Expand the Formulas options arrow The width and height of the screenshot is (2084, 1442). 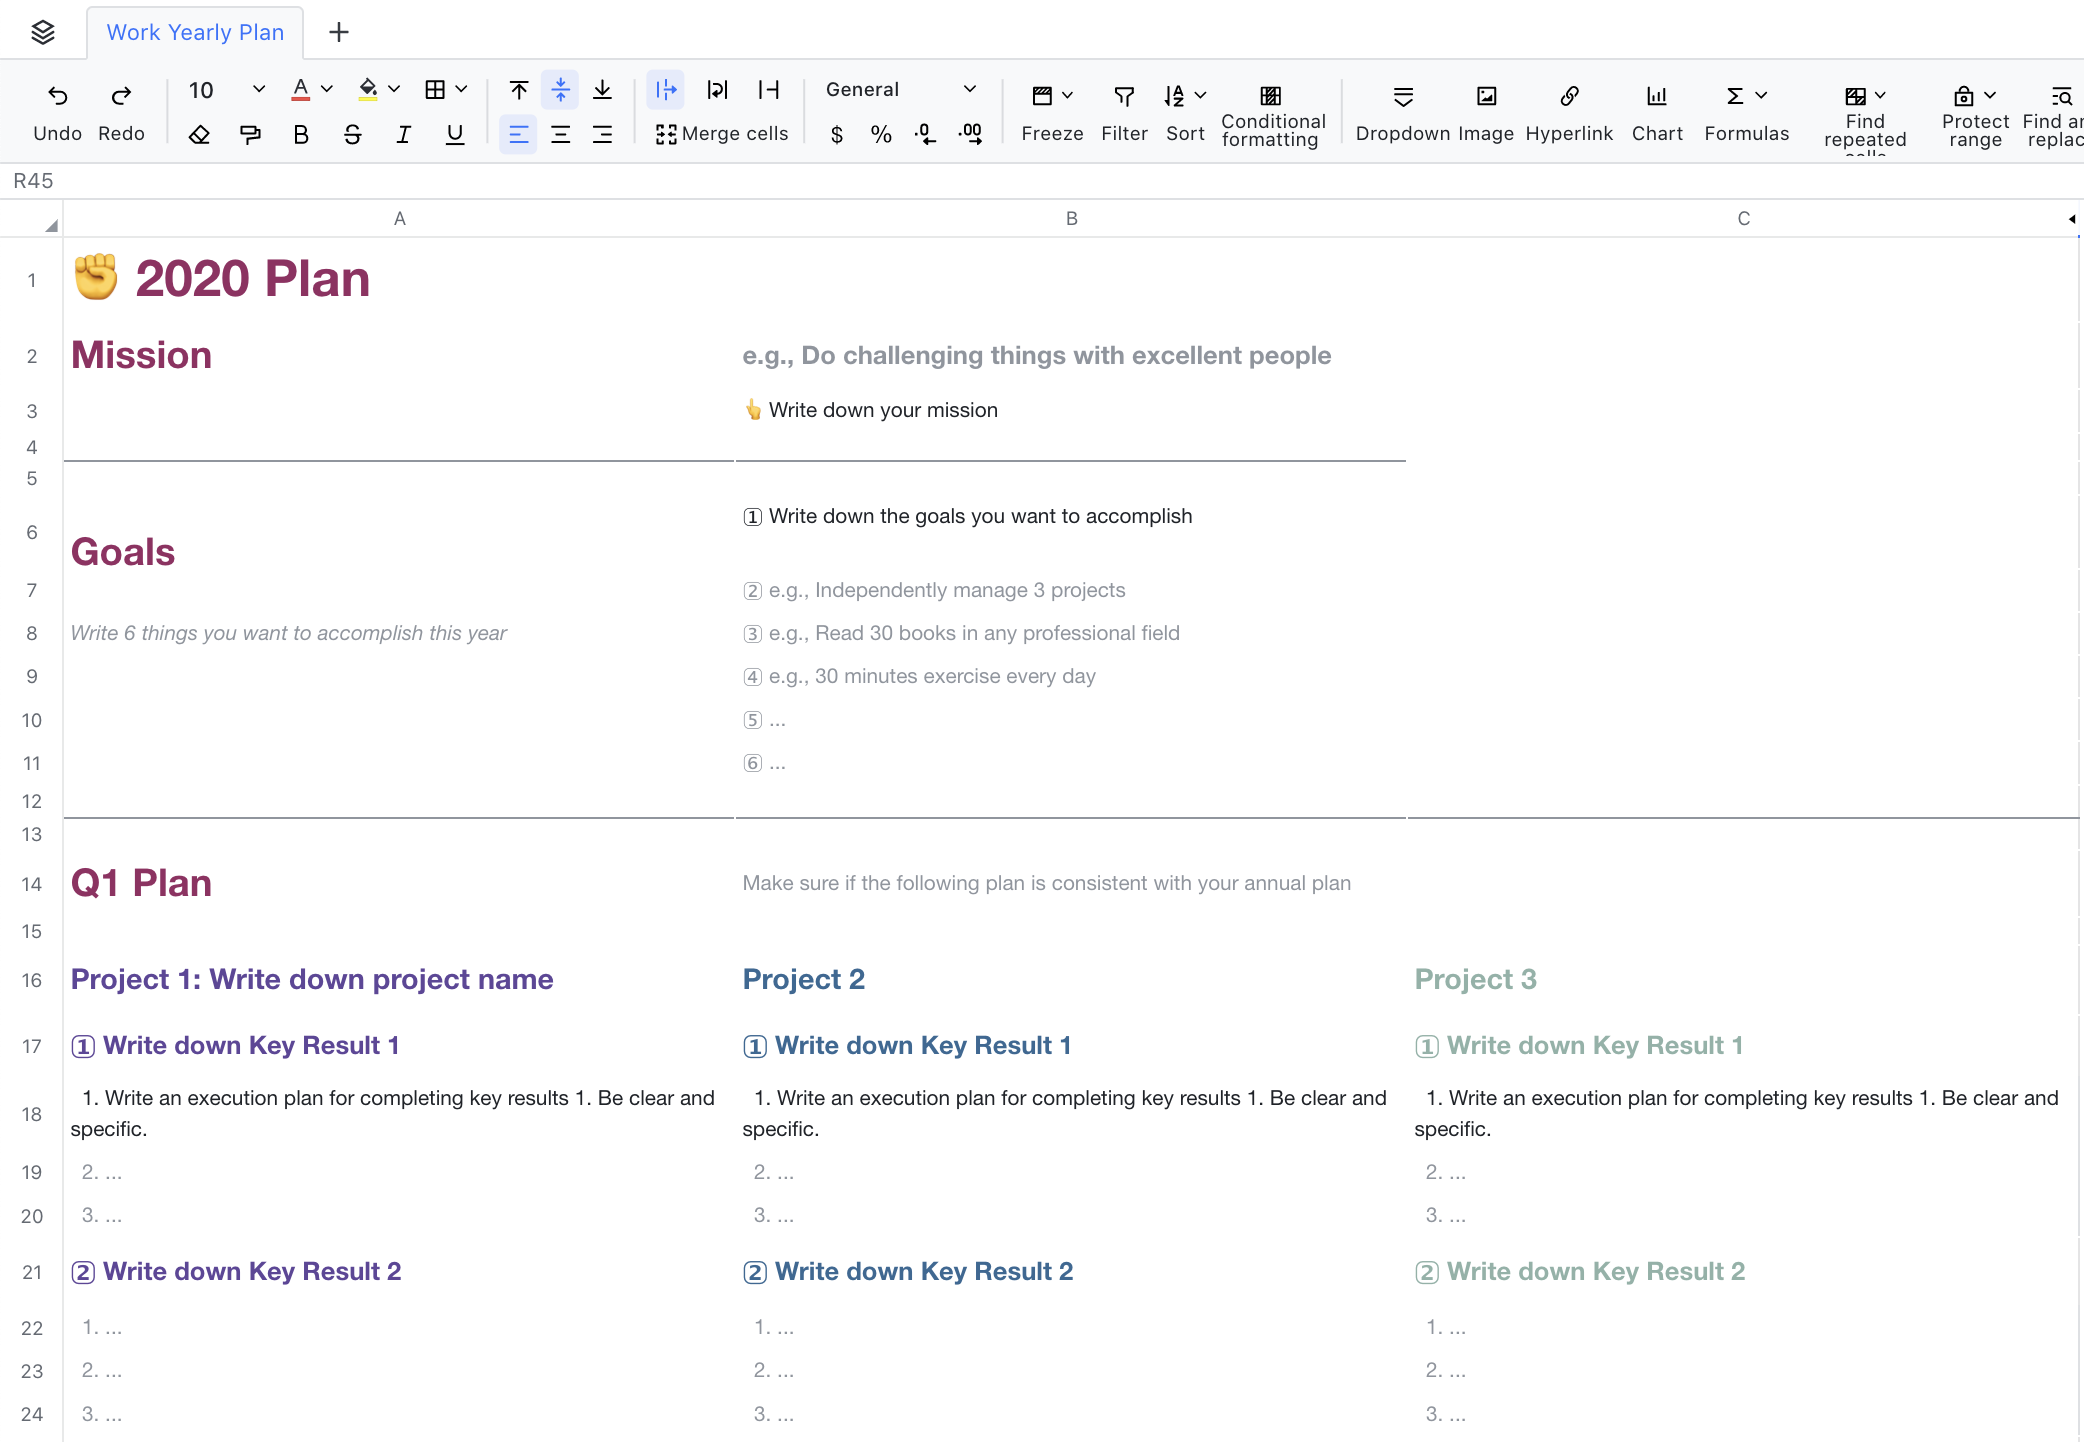[x=1762, y=96]
